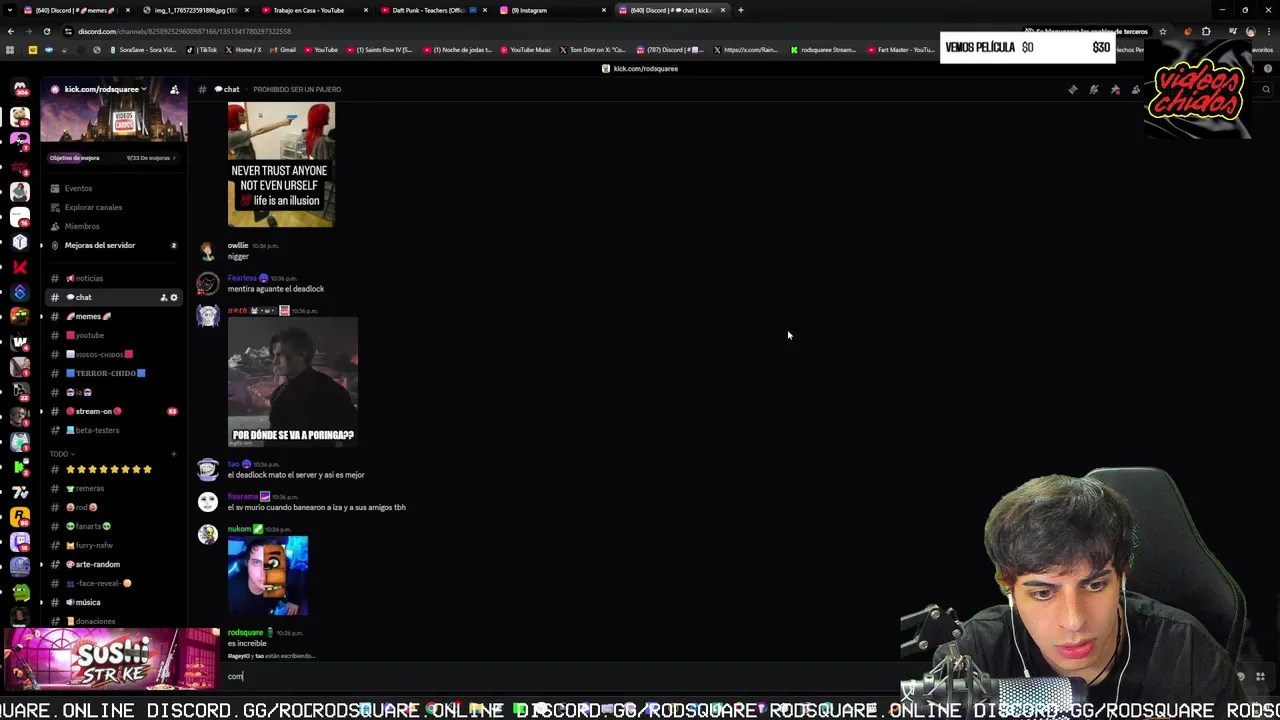Collapse the TODO category
Image resolution: width=1280 pixels, height=720 pixels.
[x=60, y=454]
